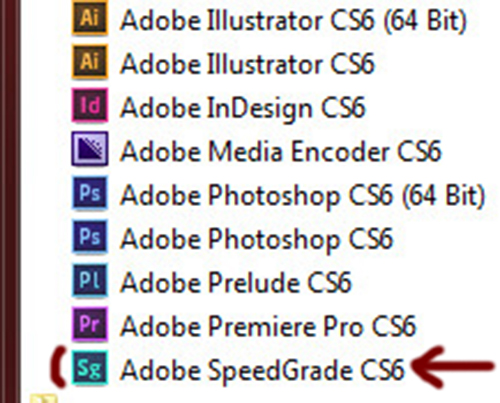Open Adobe Prelude CS6 label
The image size is (500, 403).
tap(236, 282)
